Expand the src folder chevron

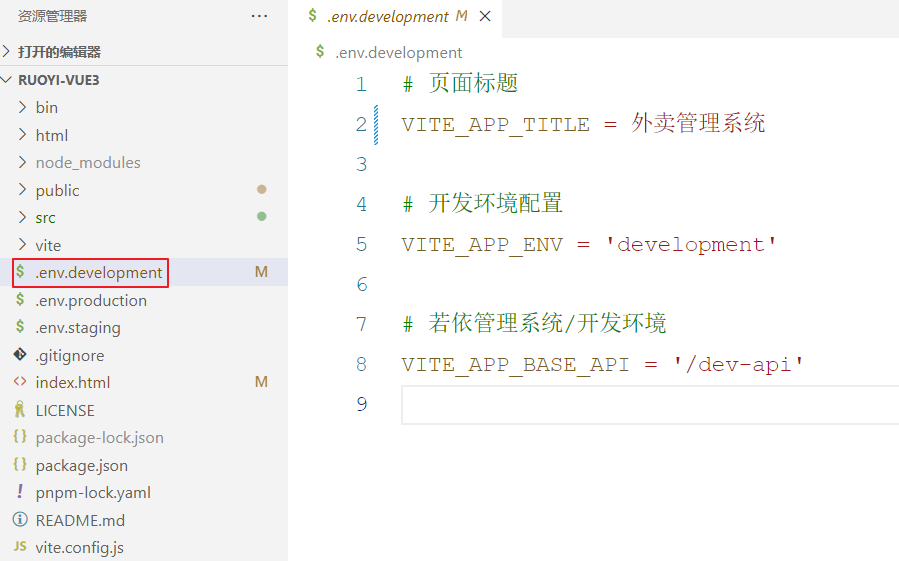[x=22, y=217]
